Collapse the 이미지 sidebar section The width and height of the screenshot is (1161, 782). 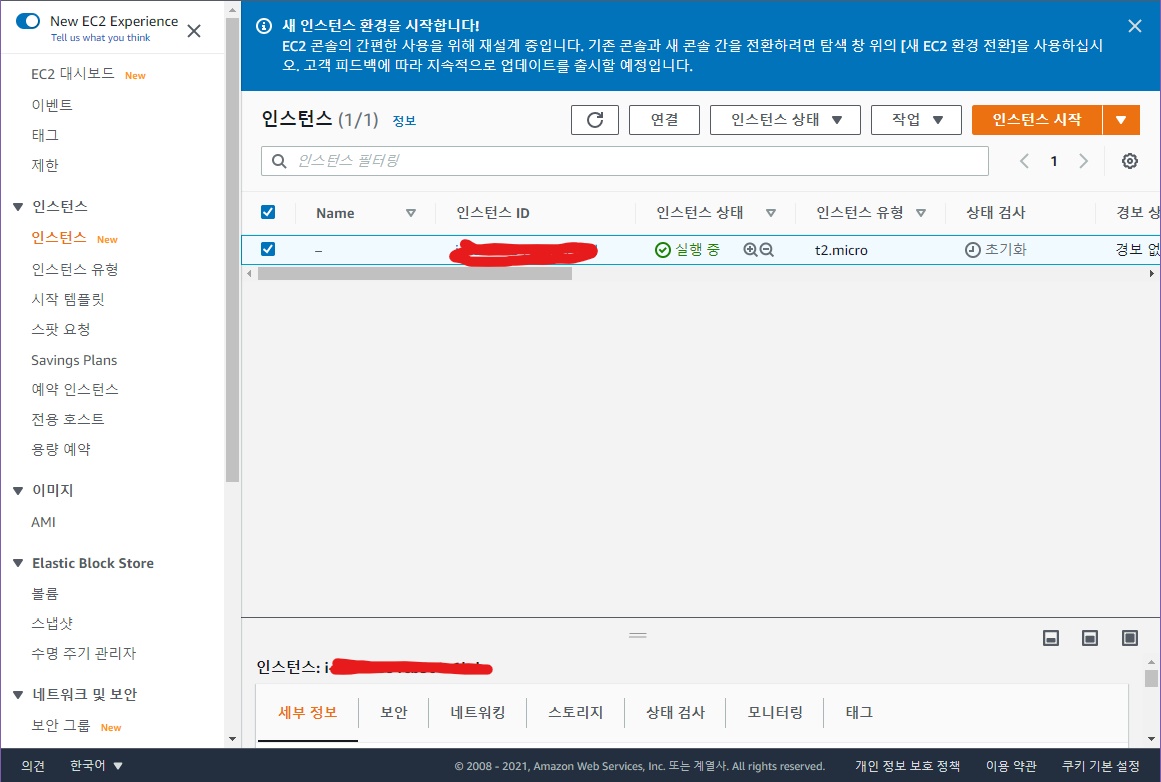[19, 490]
